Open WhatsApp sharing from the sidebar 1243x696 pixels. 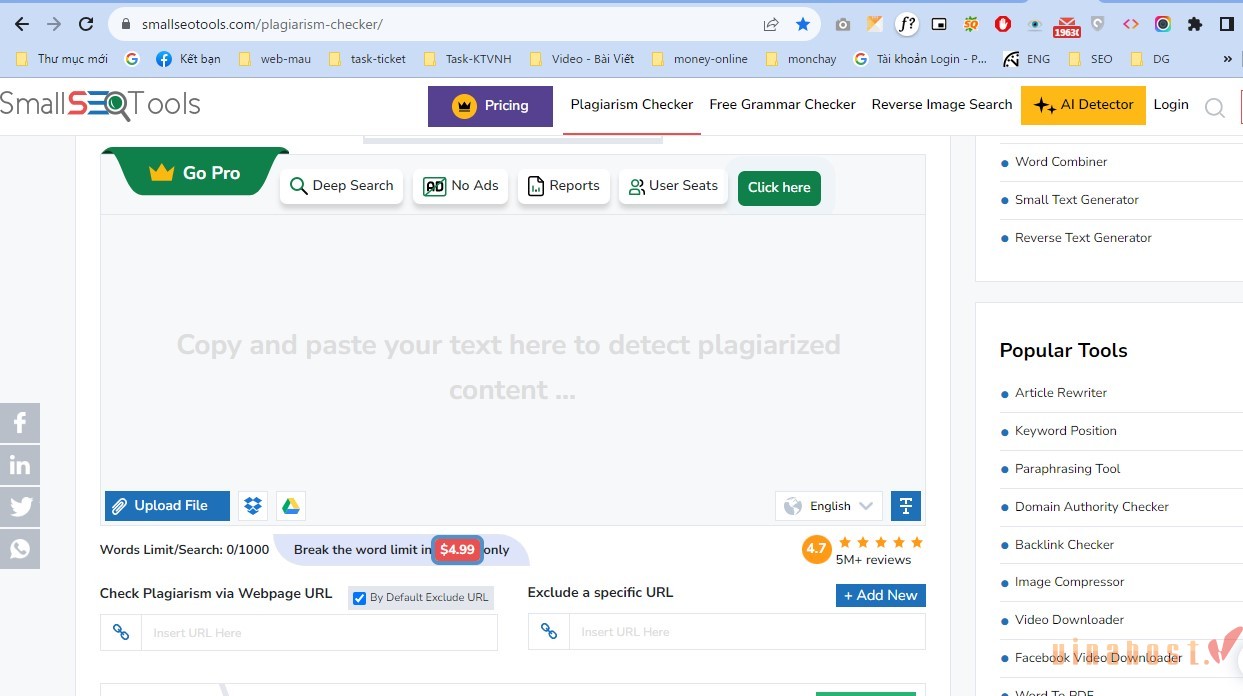(20, 548)
